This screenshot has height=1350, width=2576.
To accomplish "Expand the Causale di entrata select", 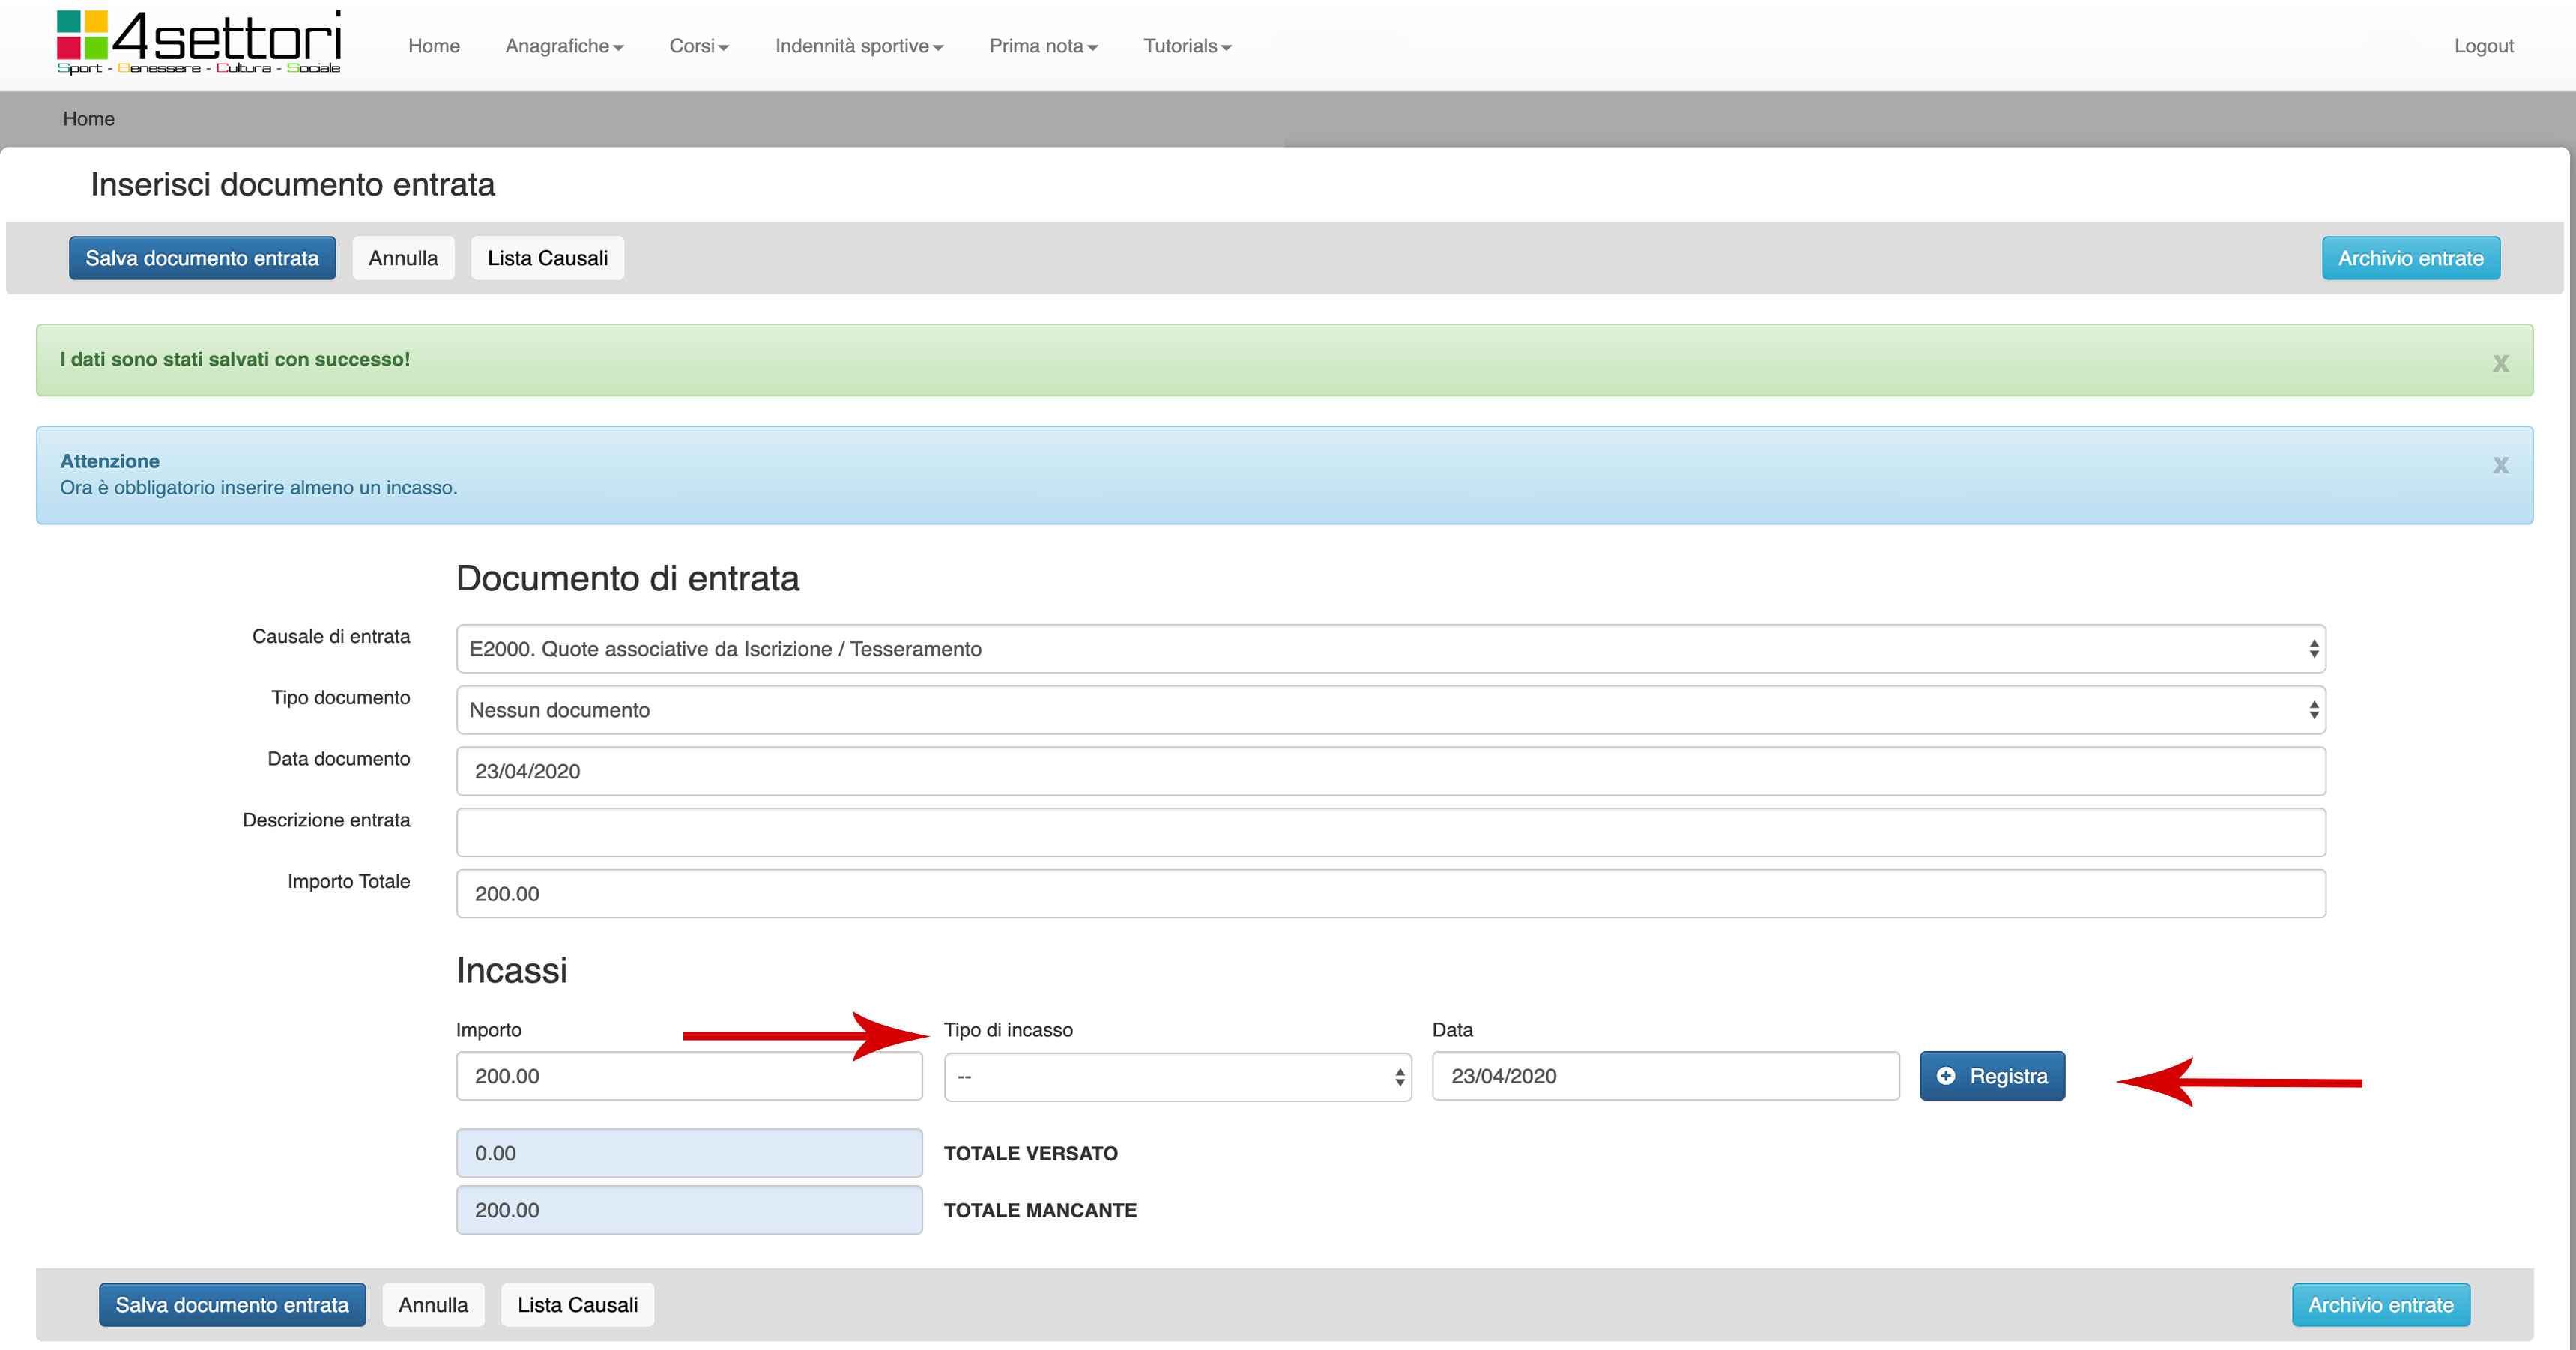I will coord(1390,649).
